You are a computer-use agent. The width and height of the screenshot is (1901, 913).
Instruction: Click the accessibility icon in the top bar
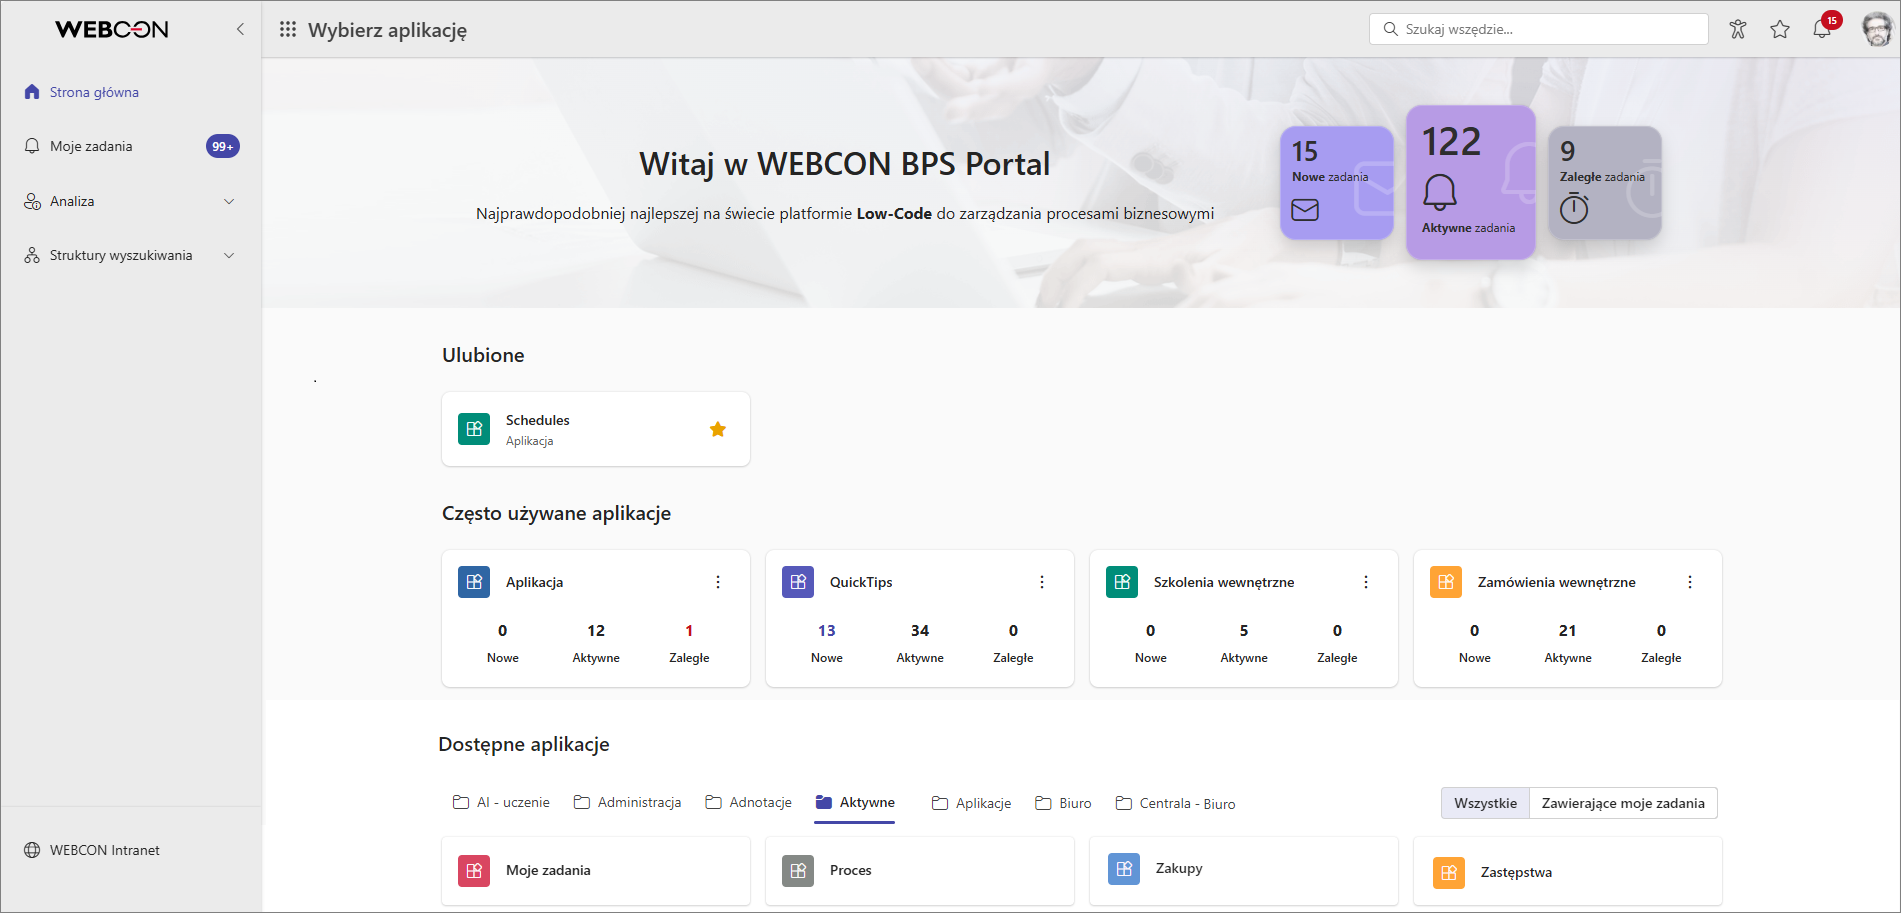1738,29
